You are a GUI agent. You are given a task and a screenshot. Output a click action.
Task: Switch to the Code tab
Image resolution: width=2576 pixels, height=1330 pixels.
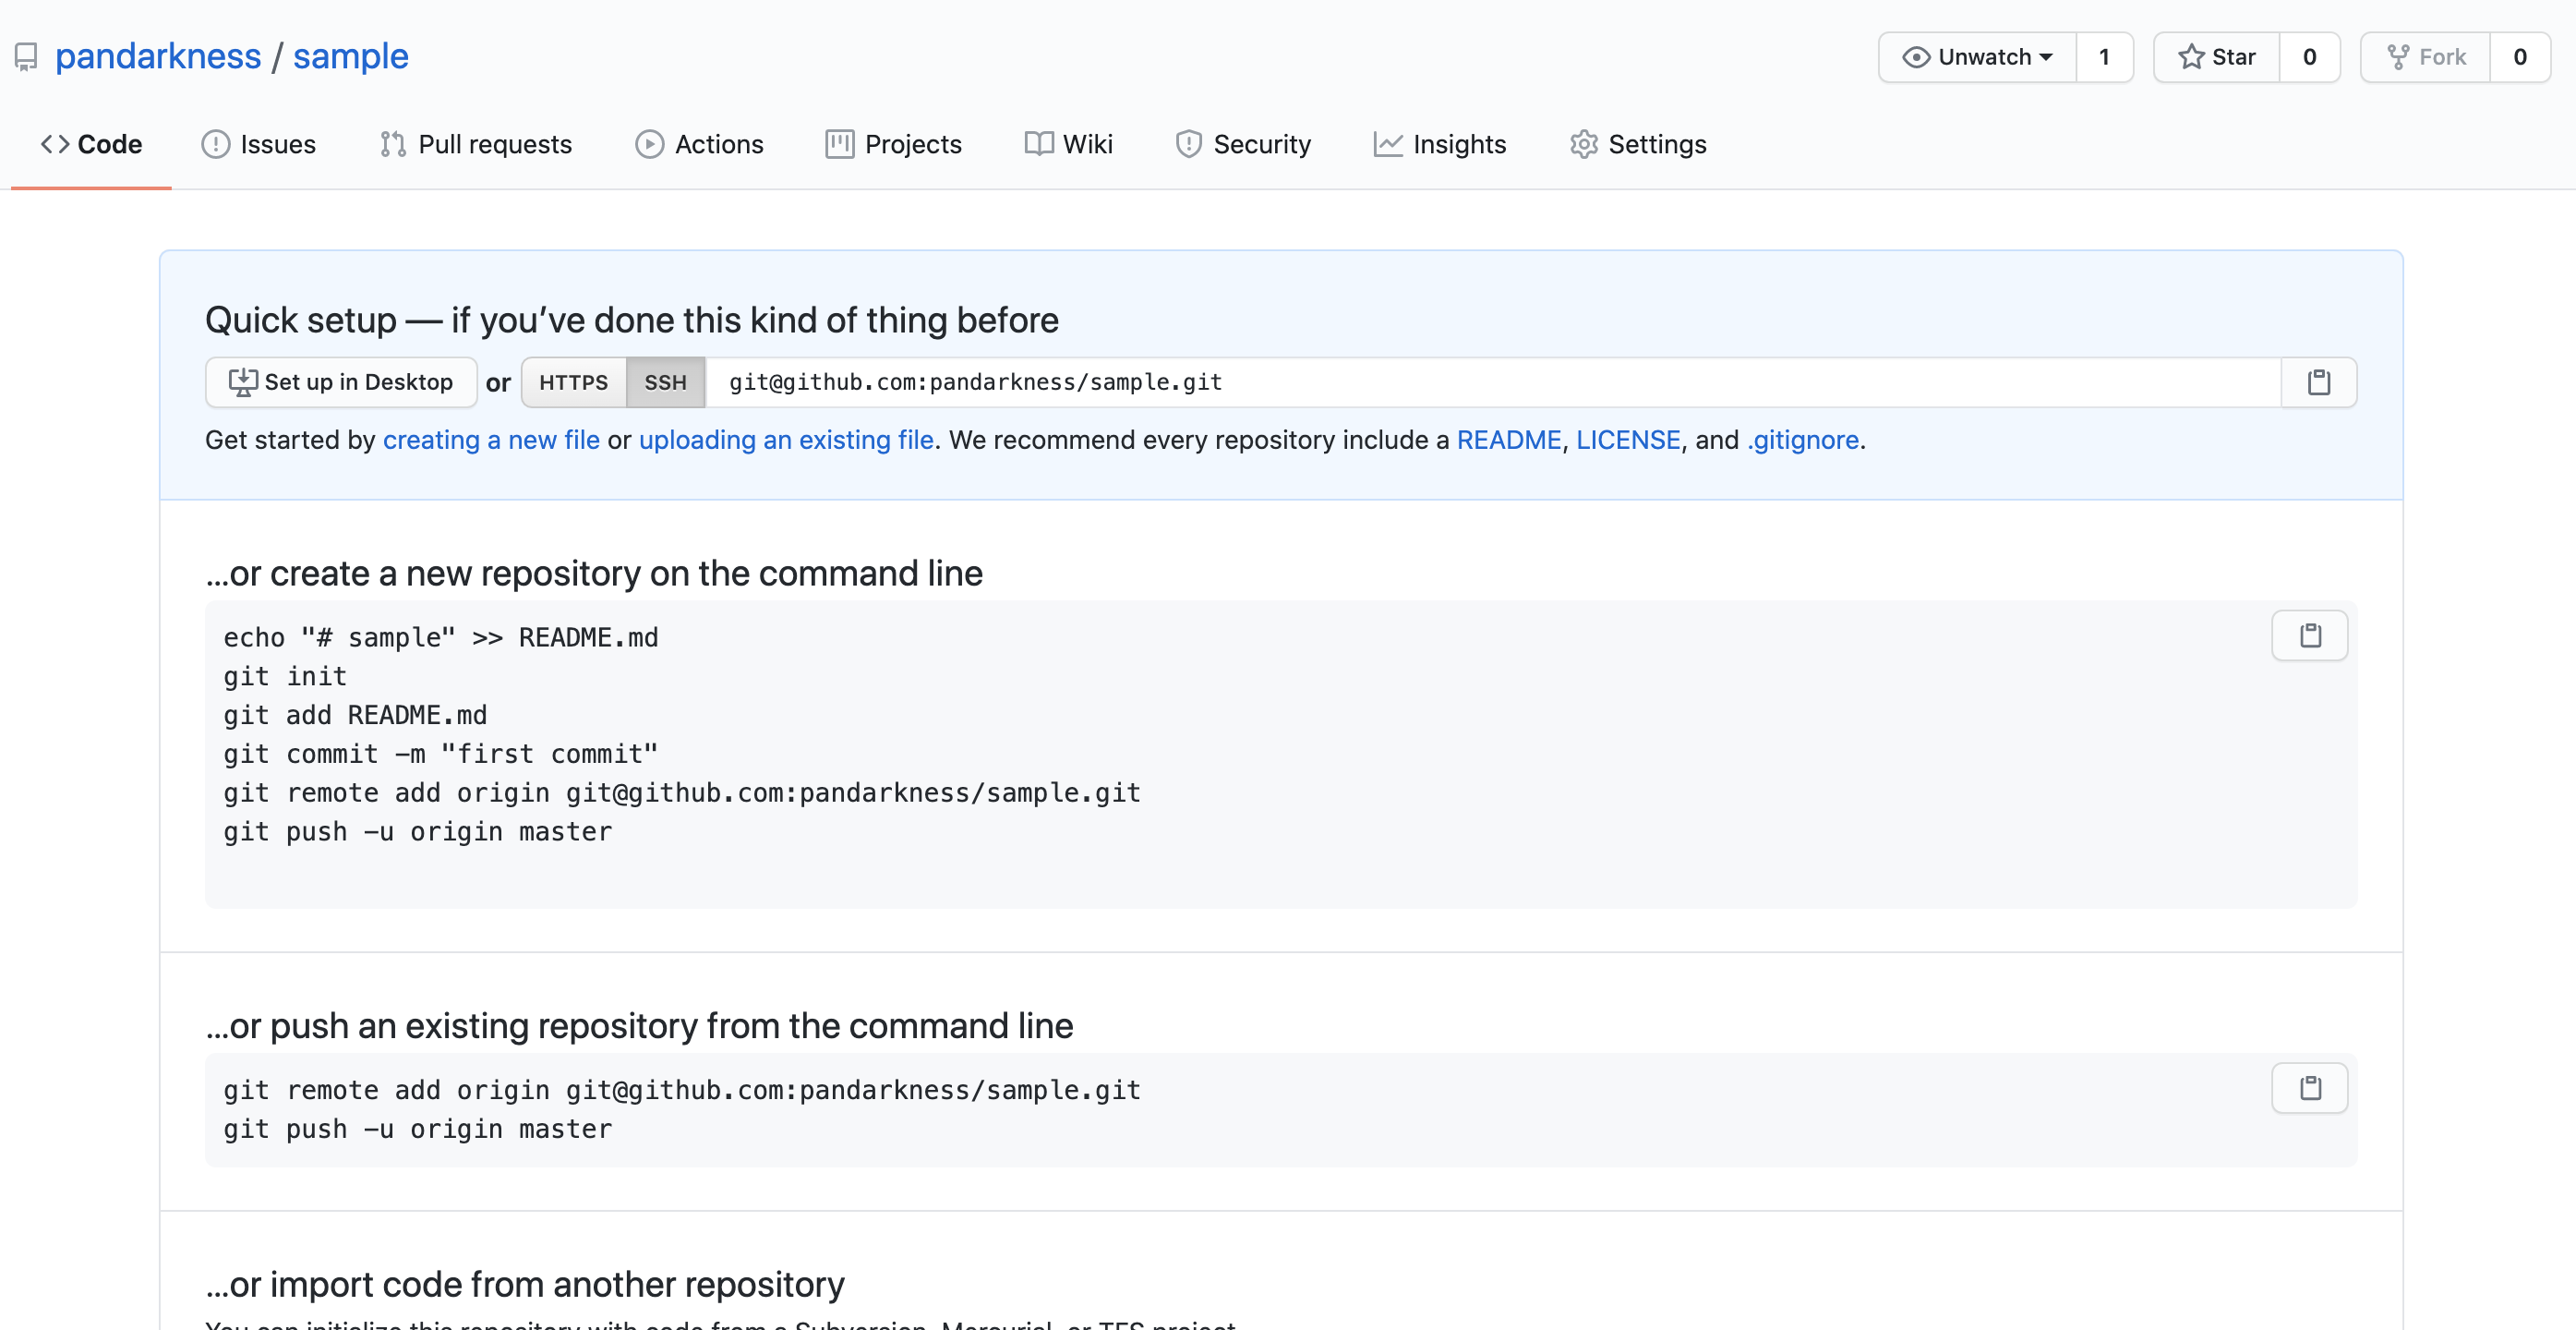[91, 145]
